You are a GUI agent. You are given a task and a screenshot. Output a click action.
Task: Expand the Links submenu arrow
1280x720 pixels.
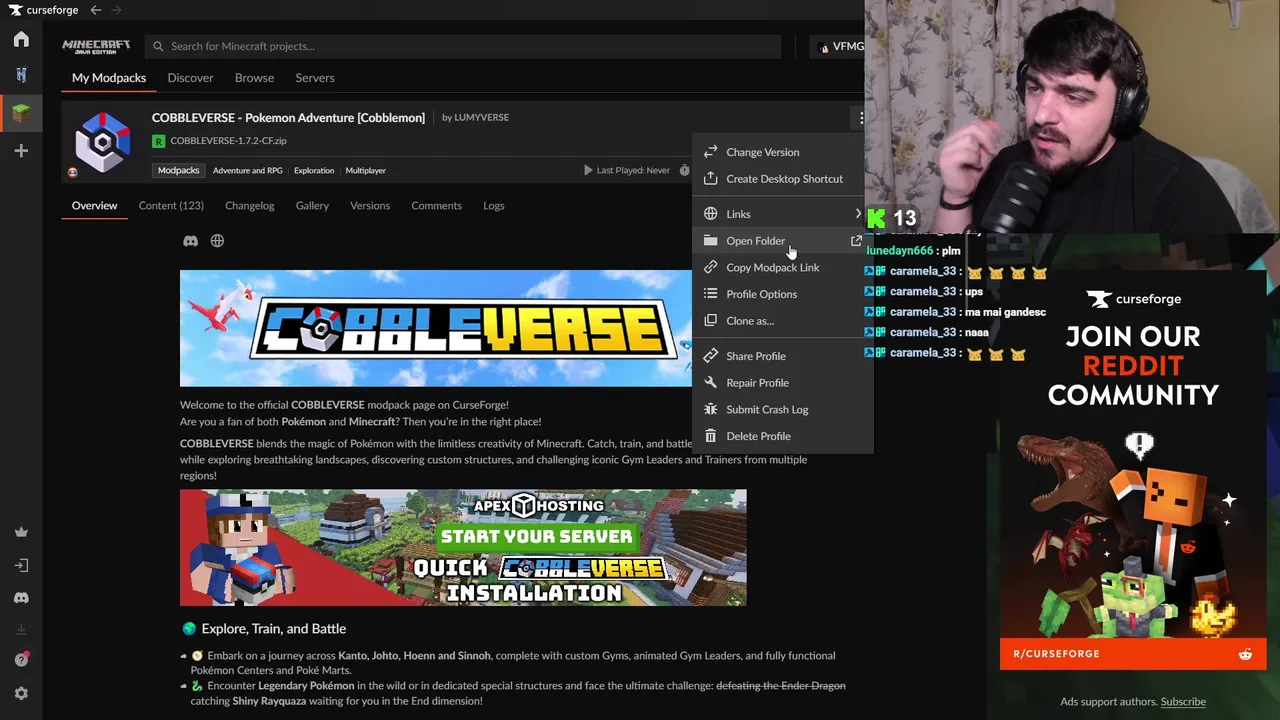[x=857, y=214]
